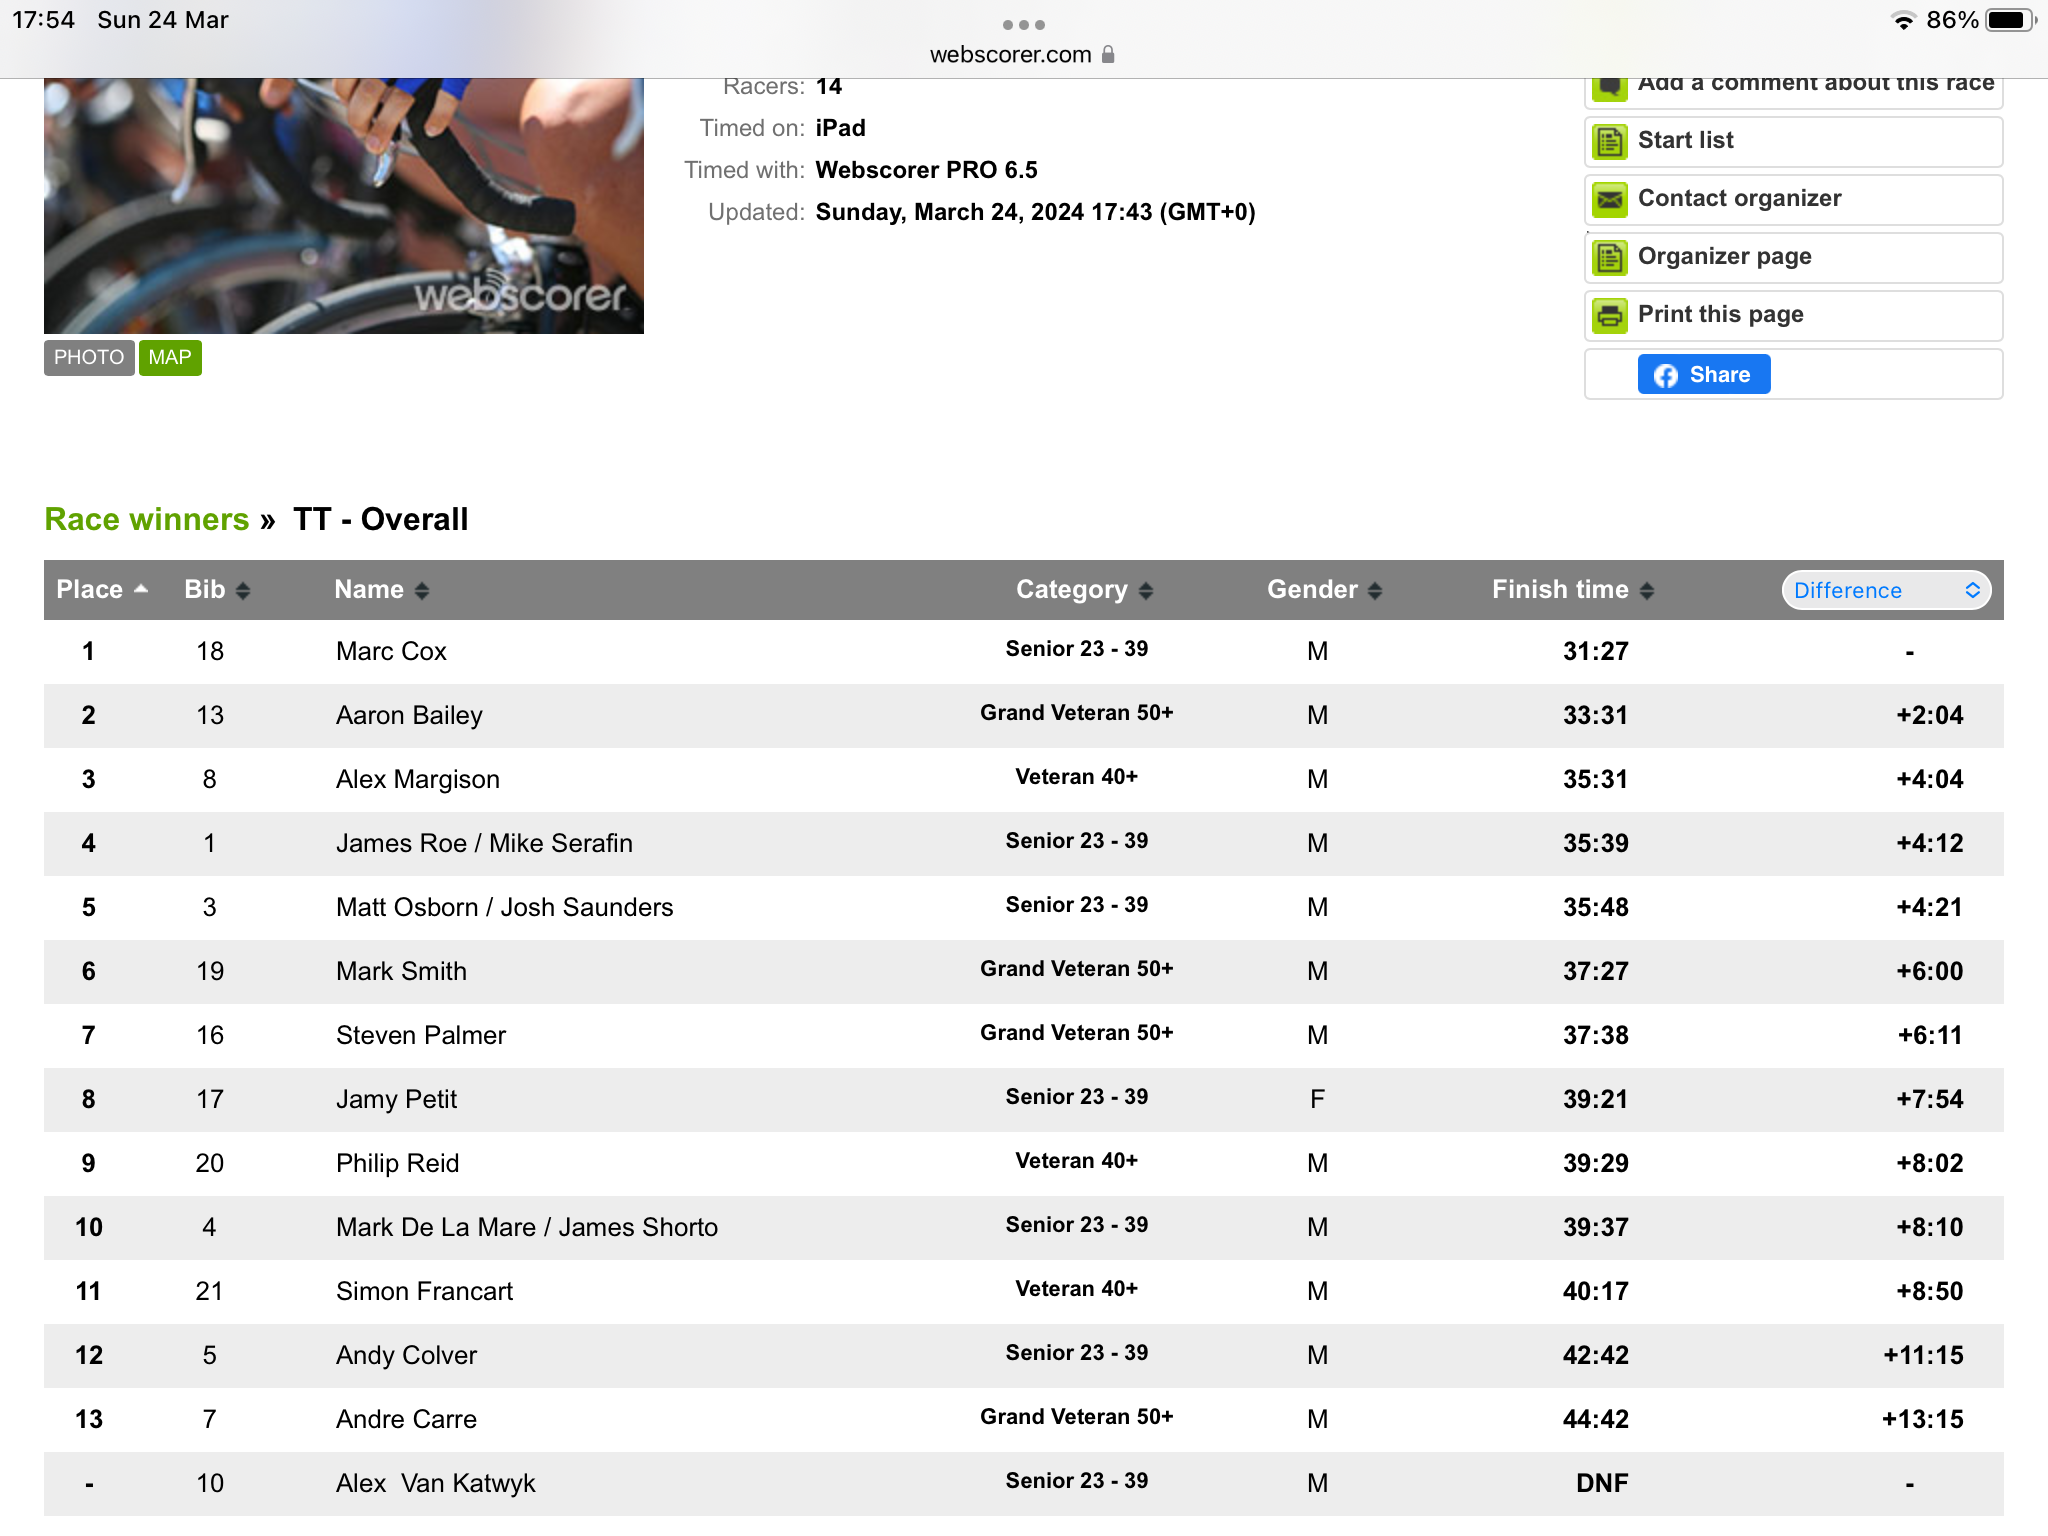Screen dimensions: 2048x1536
Task: Tap the three-dots multitasking icon at top
Action: [x=1024, y=24]
